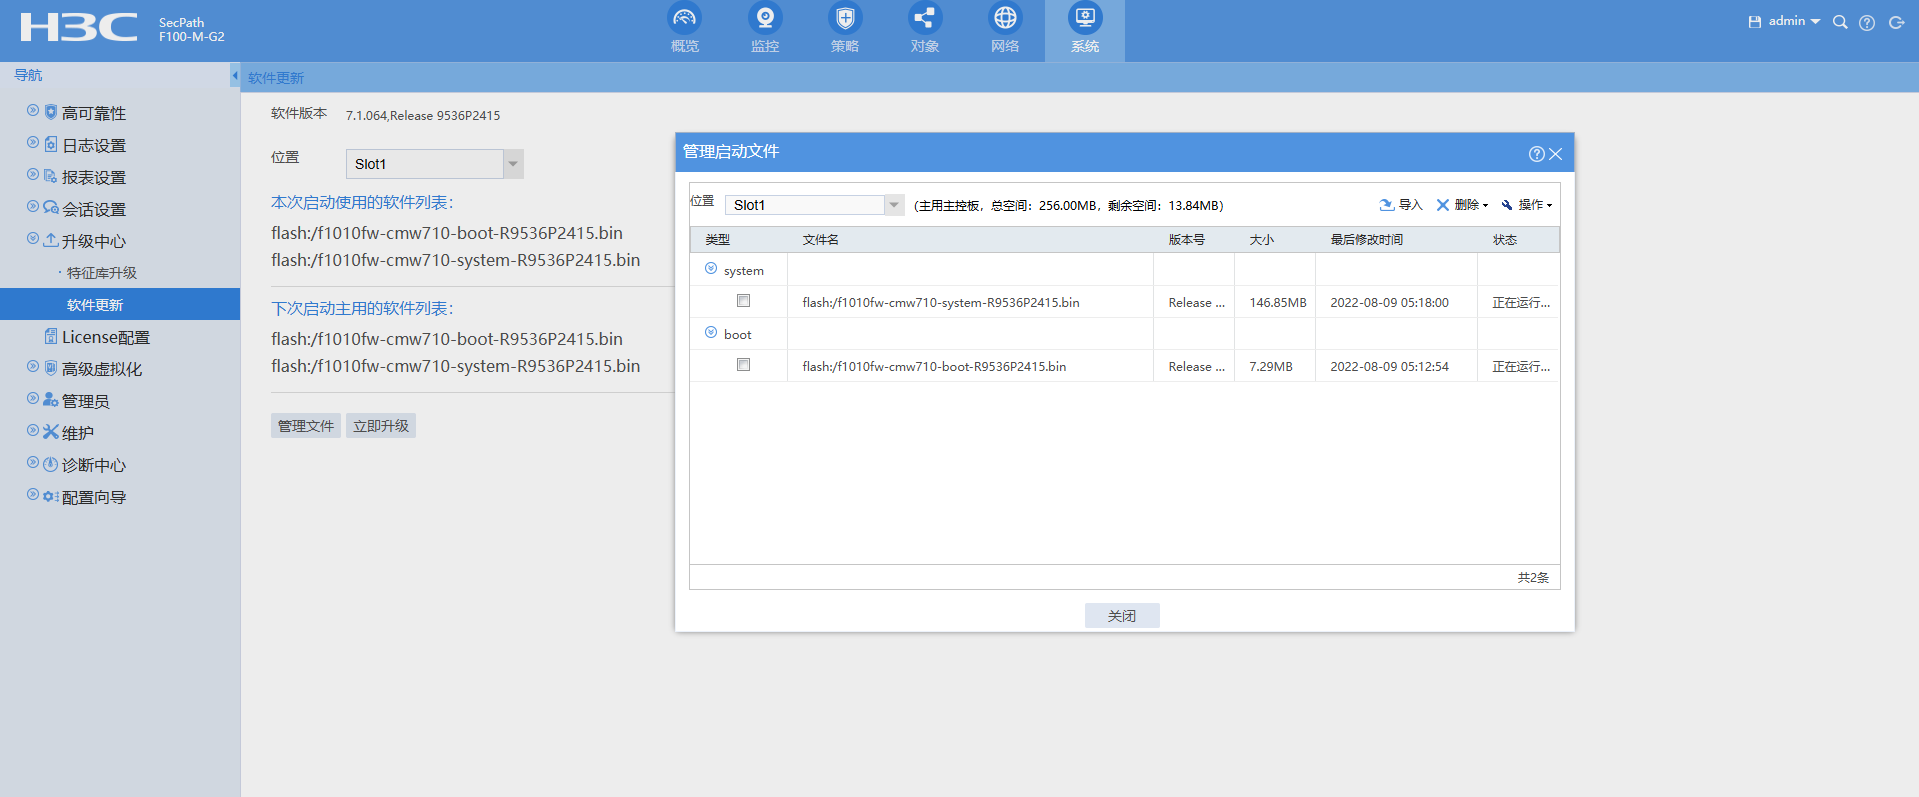Select 特征库升级 in the navigation tree

[x=101, y=273]
